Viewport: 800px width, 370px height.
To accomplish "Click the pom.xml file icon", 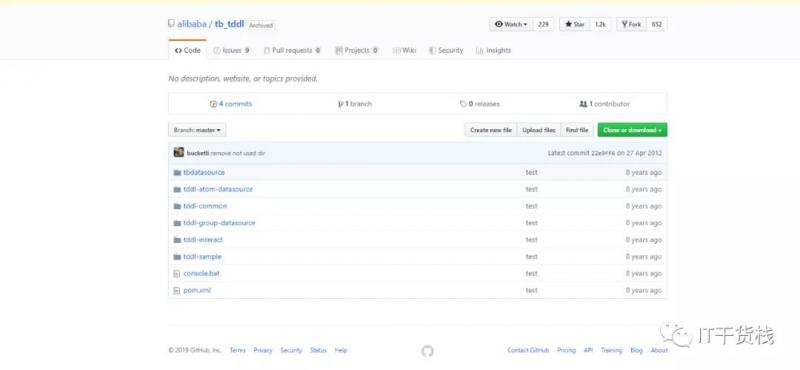I will coord(177,290).
